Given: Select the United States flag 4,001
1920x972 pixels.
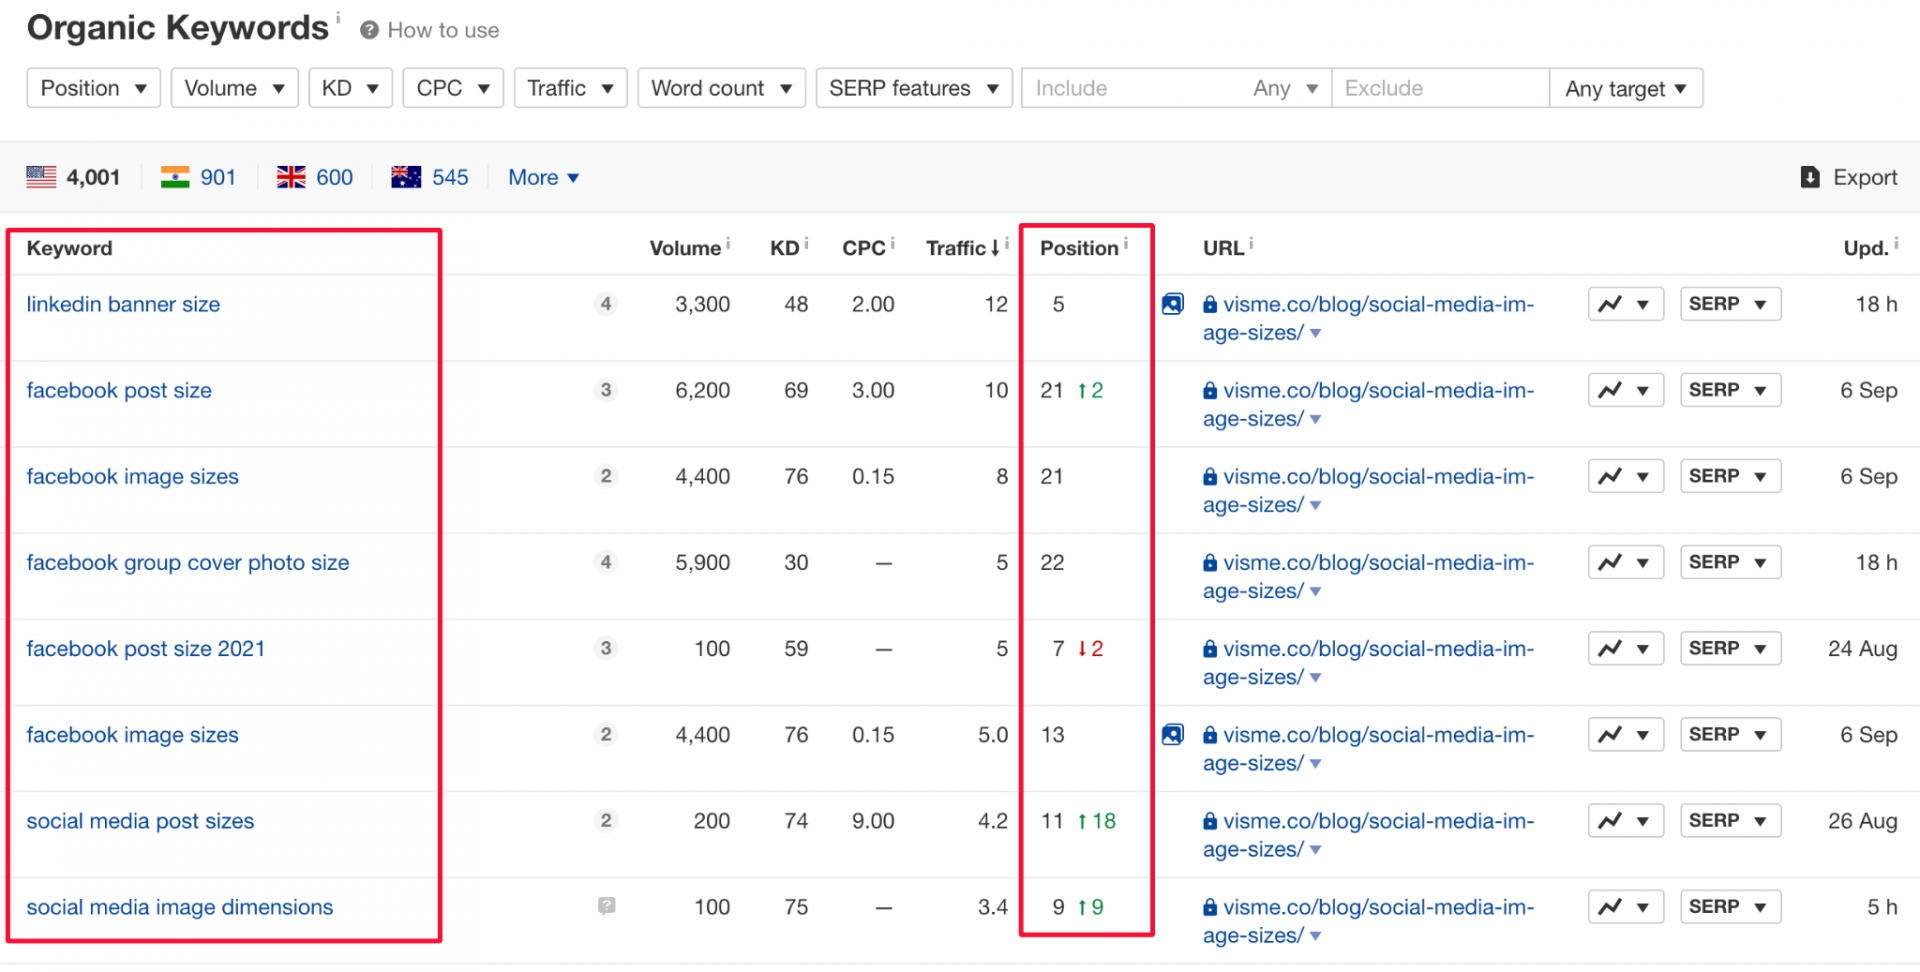Looking at the screenshot, I should 73,177.
